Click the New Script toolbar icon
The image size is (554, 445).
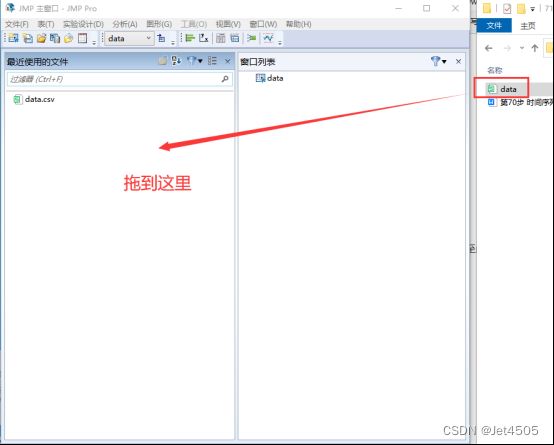(28, 38)
